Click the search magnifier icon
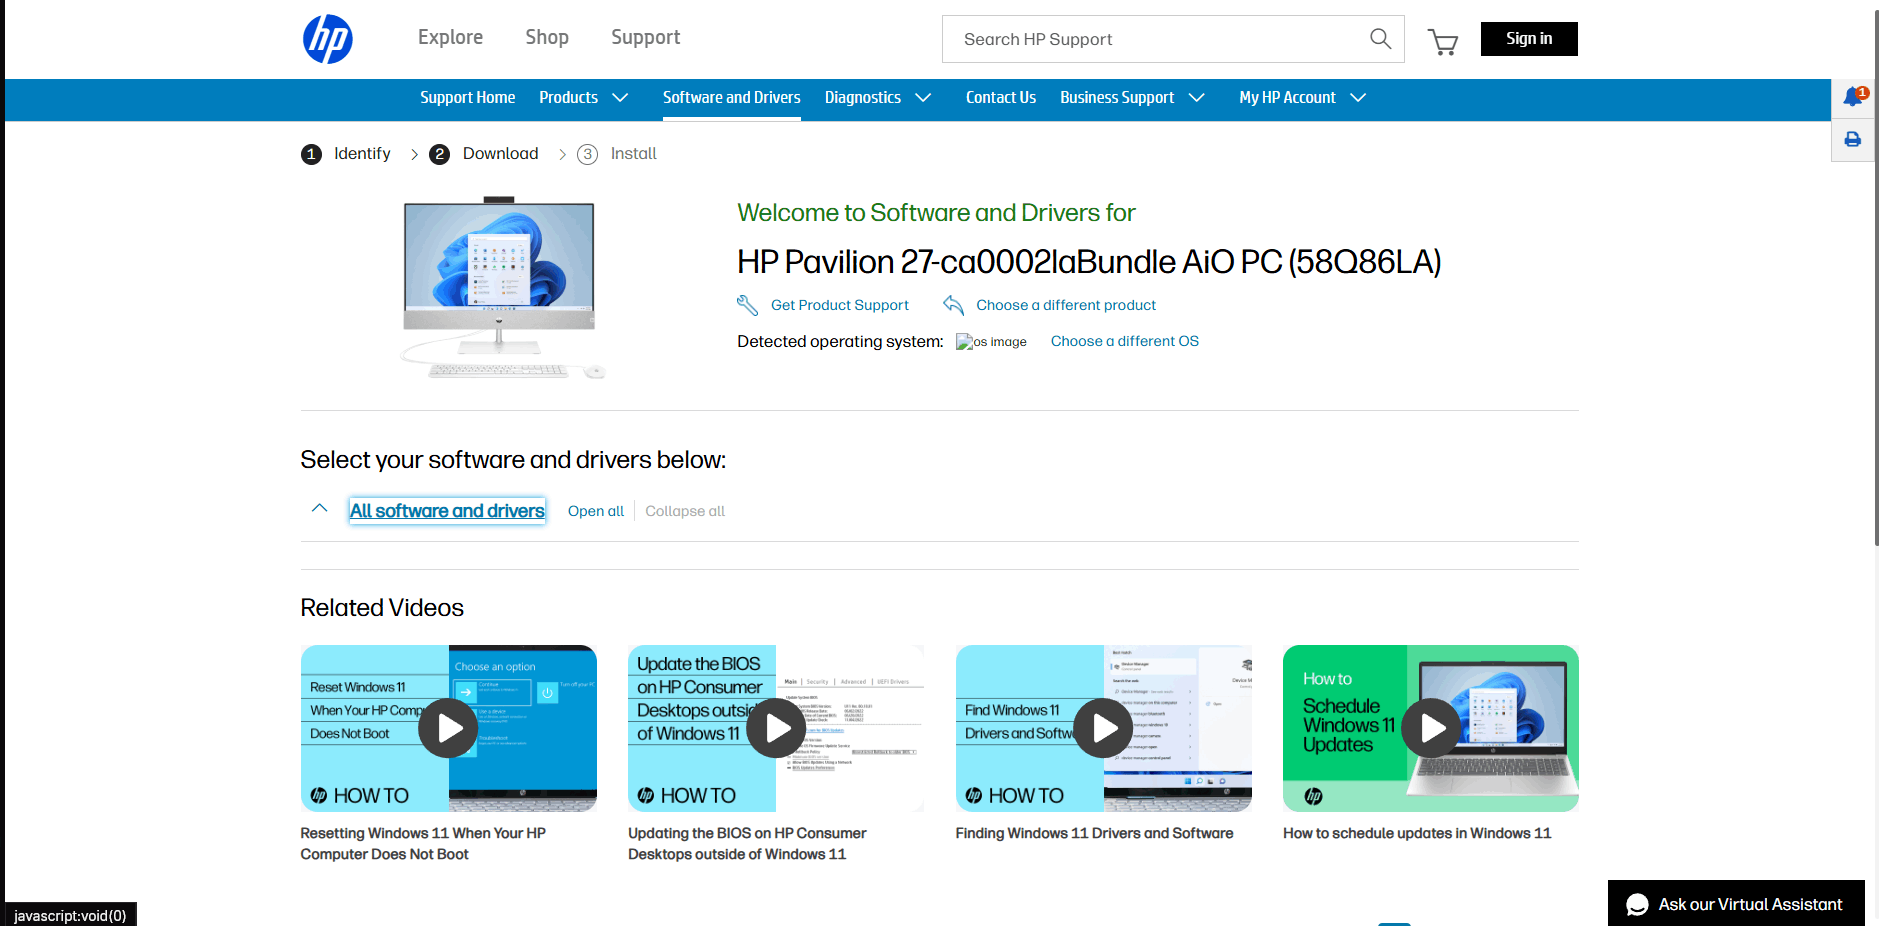The image size is (1879, 926). pos(1380,39)
